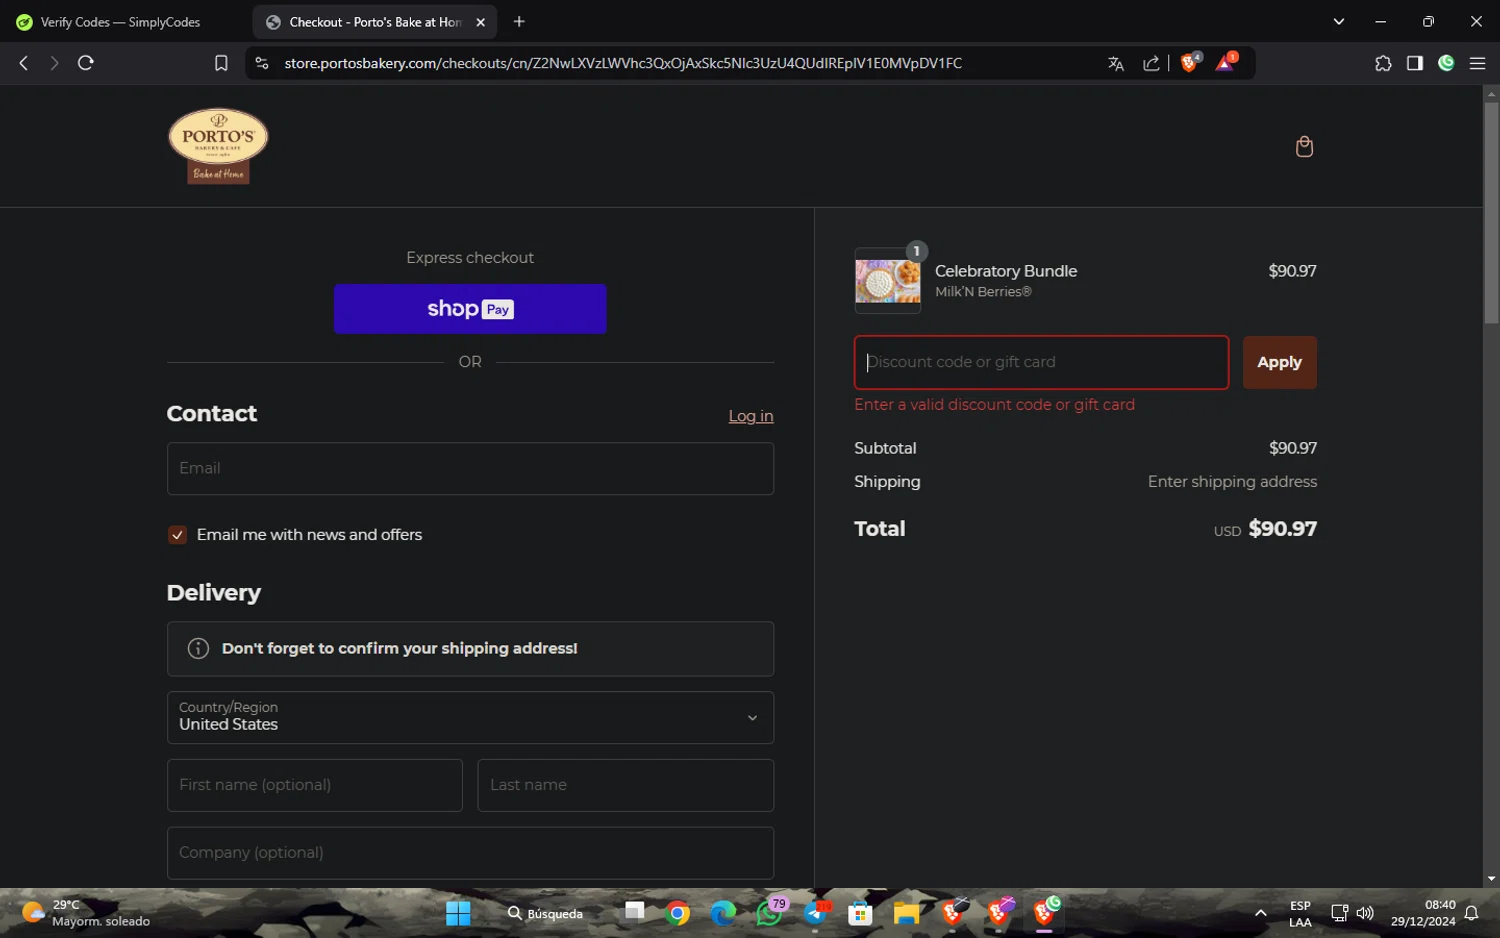Open the Brave Rewards triangle icon

pos(1225,63)
